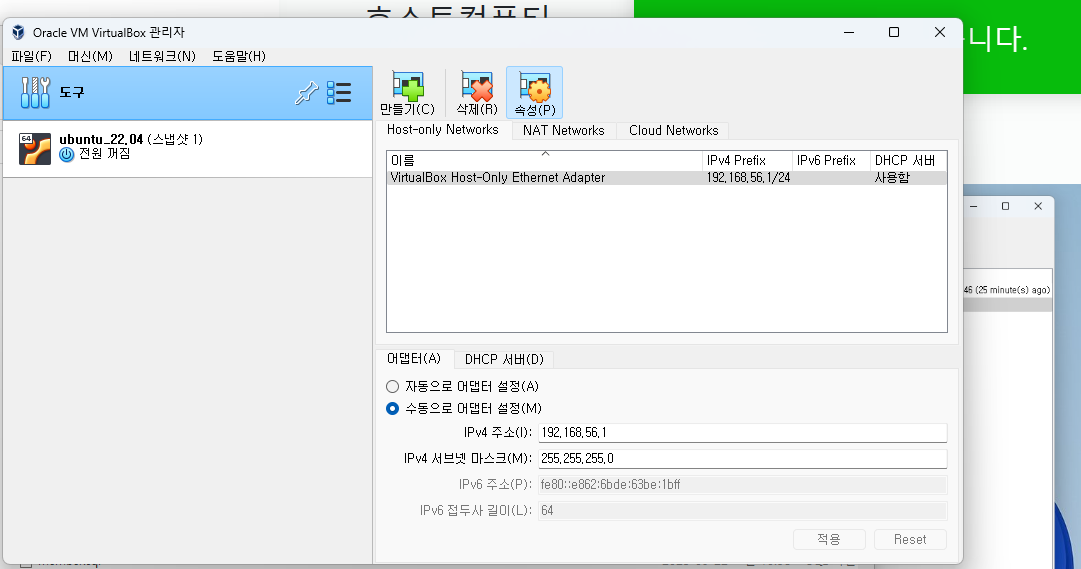Select VirtualBox Host-Only Ethernet Adapter row
Viewport: 1081px width, 569px height.
pyautogui.click(x=667, y=178)
